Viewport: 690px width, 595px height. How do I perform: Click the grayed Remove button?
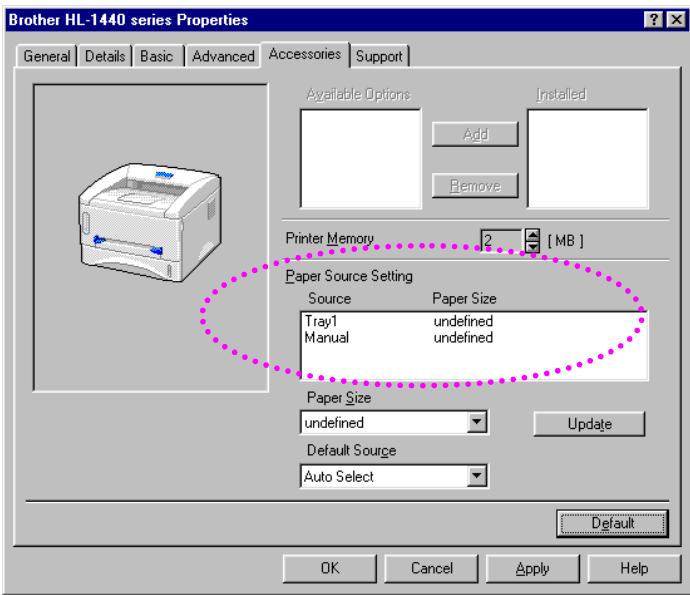(475, 186)
